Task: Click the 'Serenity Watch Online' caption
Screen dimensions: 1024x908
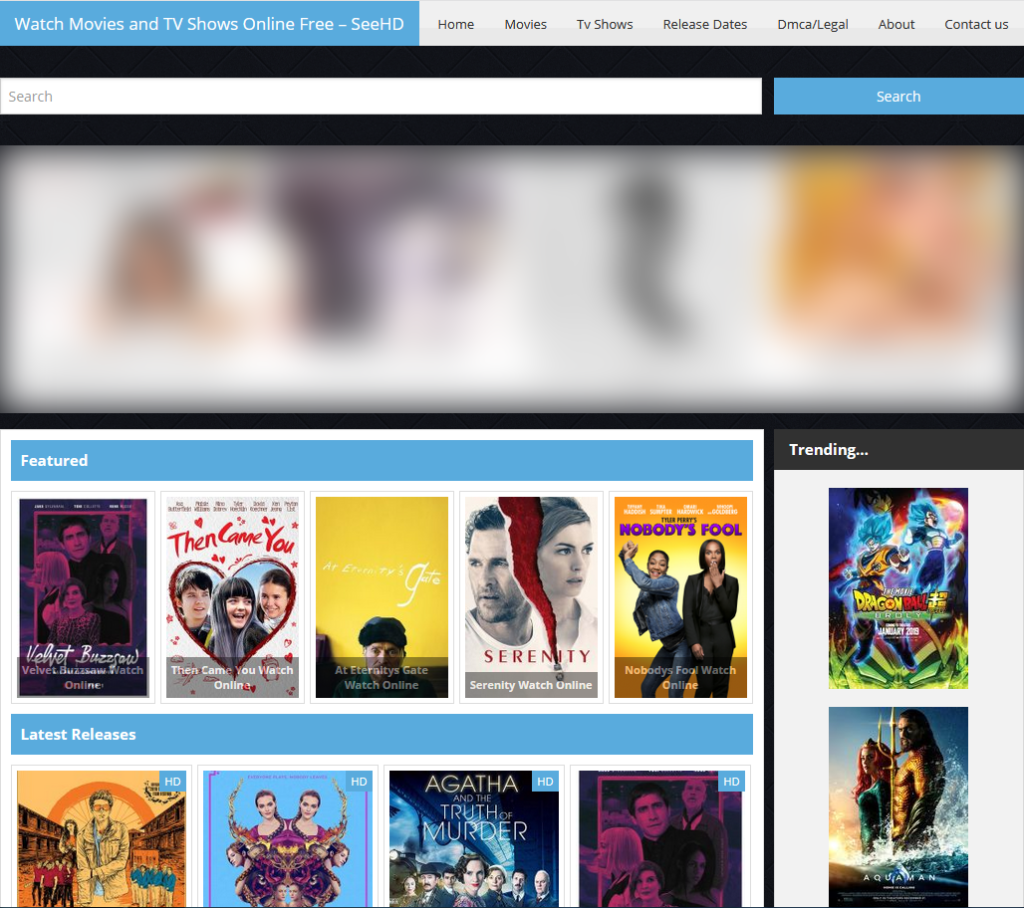Action: click(531, 685)
